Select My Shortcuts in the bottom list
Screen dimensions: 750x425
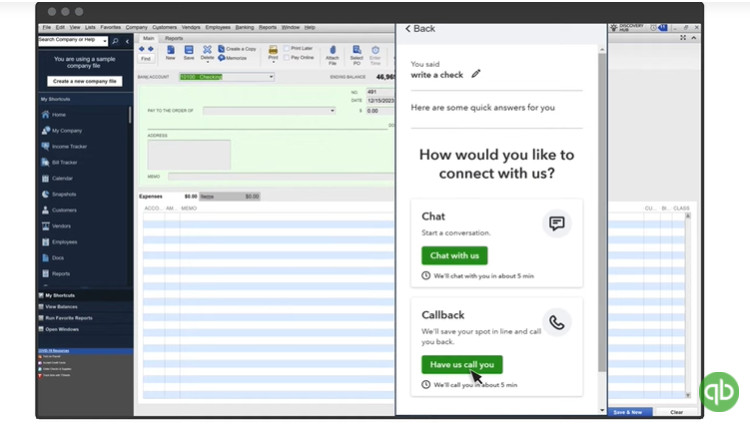click(60, 295)
